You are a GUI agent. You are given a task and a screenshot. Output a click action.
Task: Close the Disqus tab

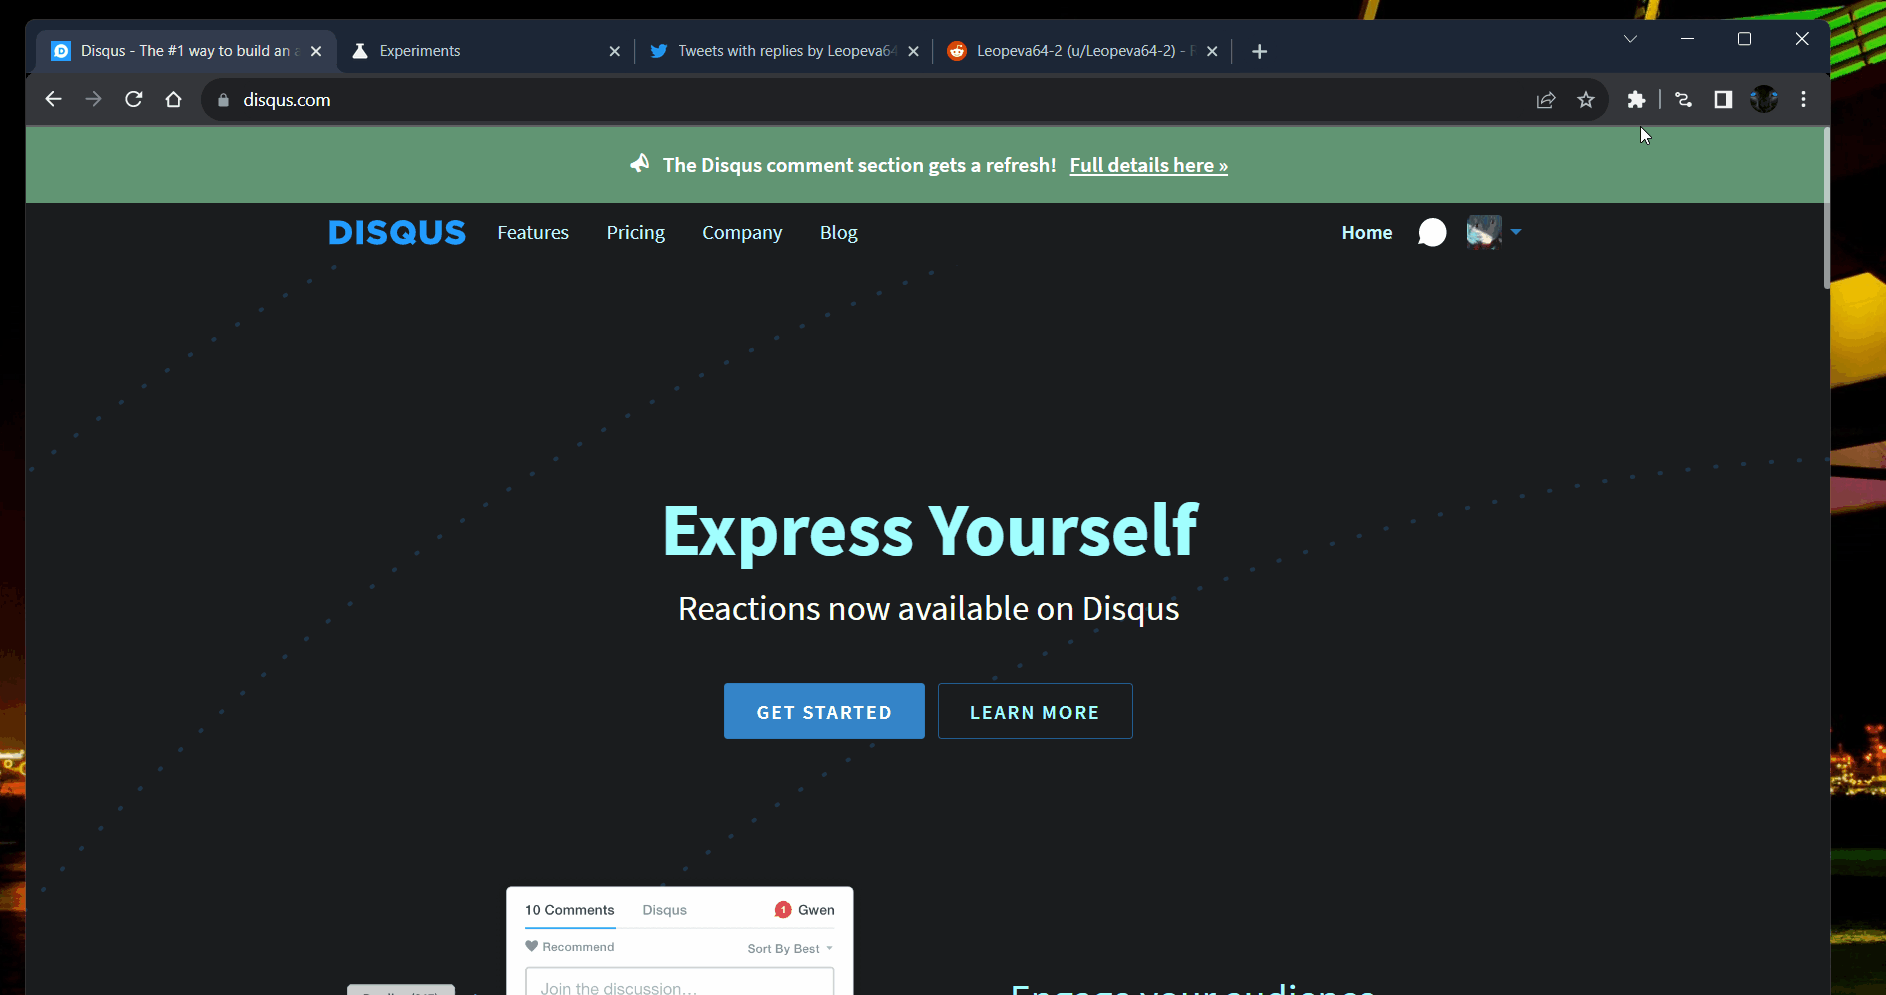316,51
